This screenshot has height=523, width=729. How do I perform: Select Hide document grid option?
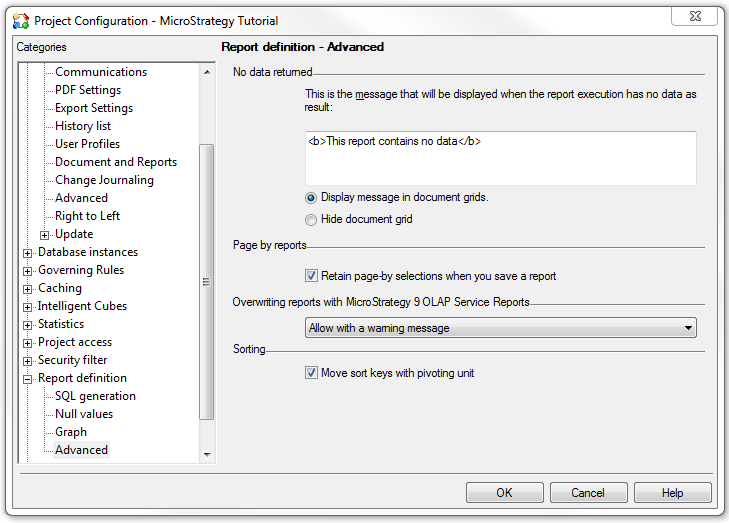point(311,219)
